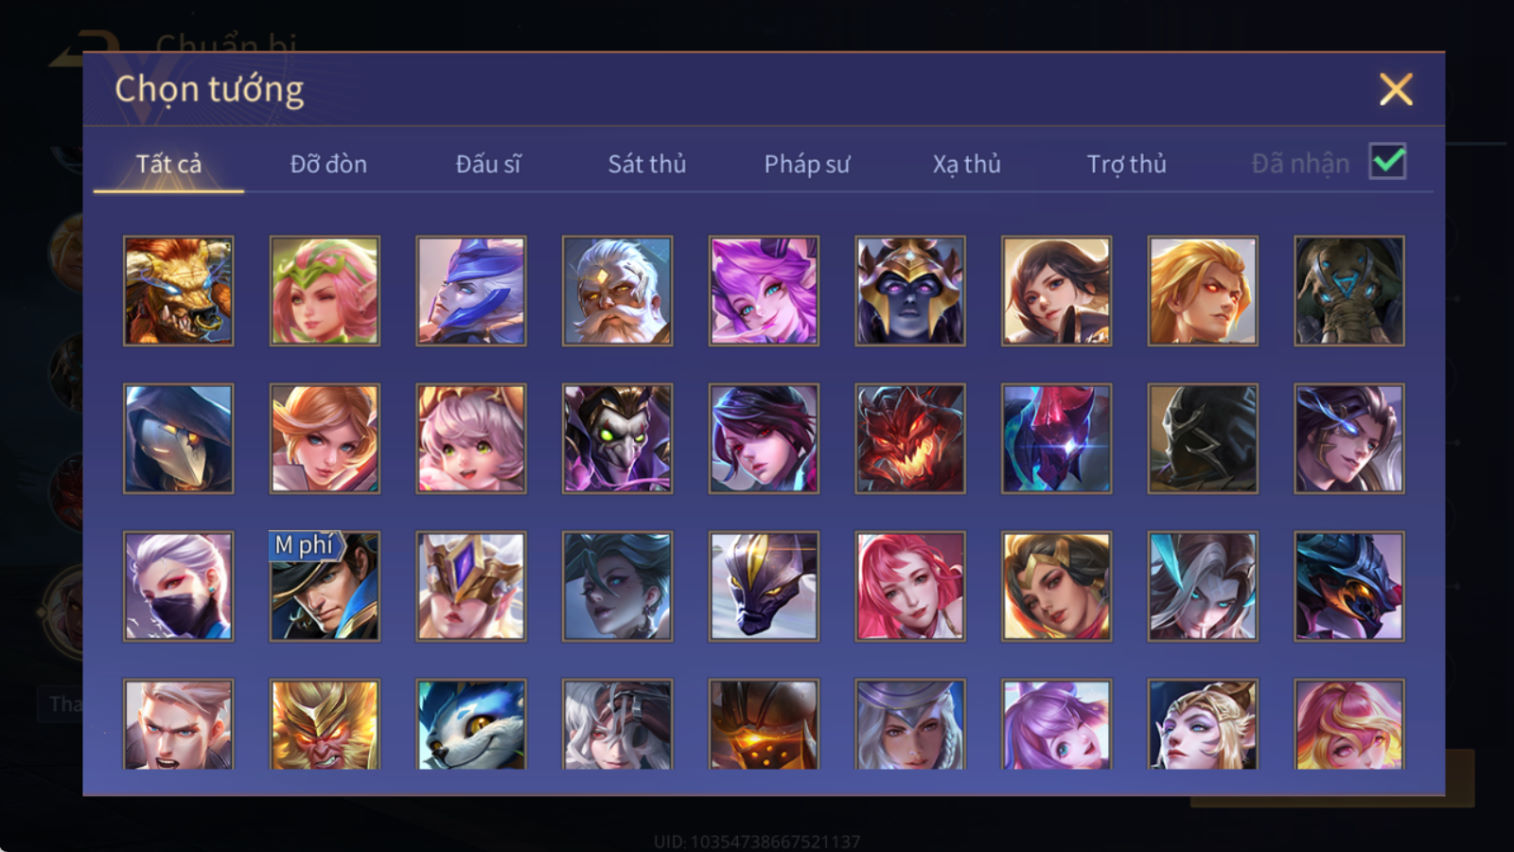Select the golden lion beast hero portrait

178,291
